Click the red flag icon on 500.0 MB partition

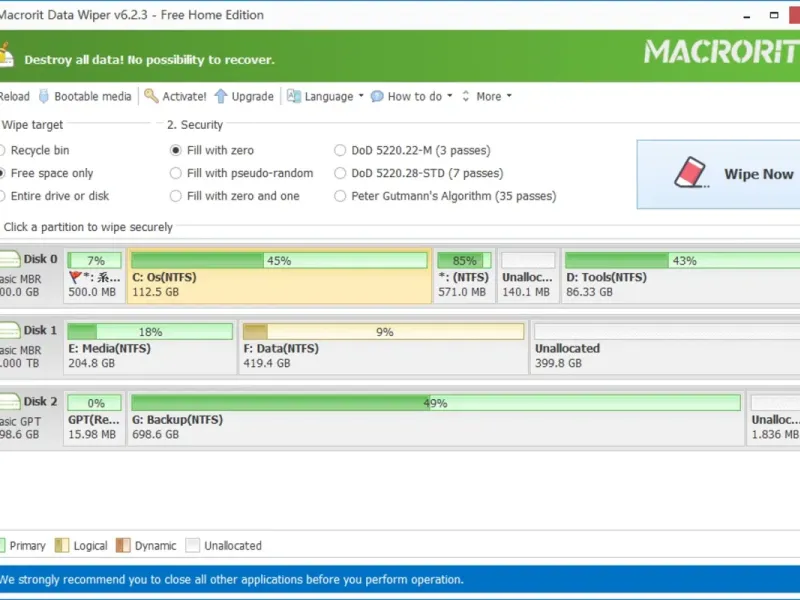(76, 277)
